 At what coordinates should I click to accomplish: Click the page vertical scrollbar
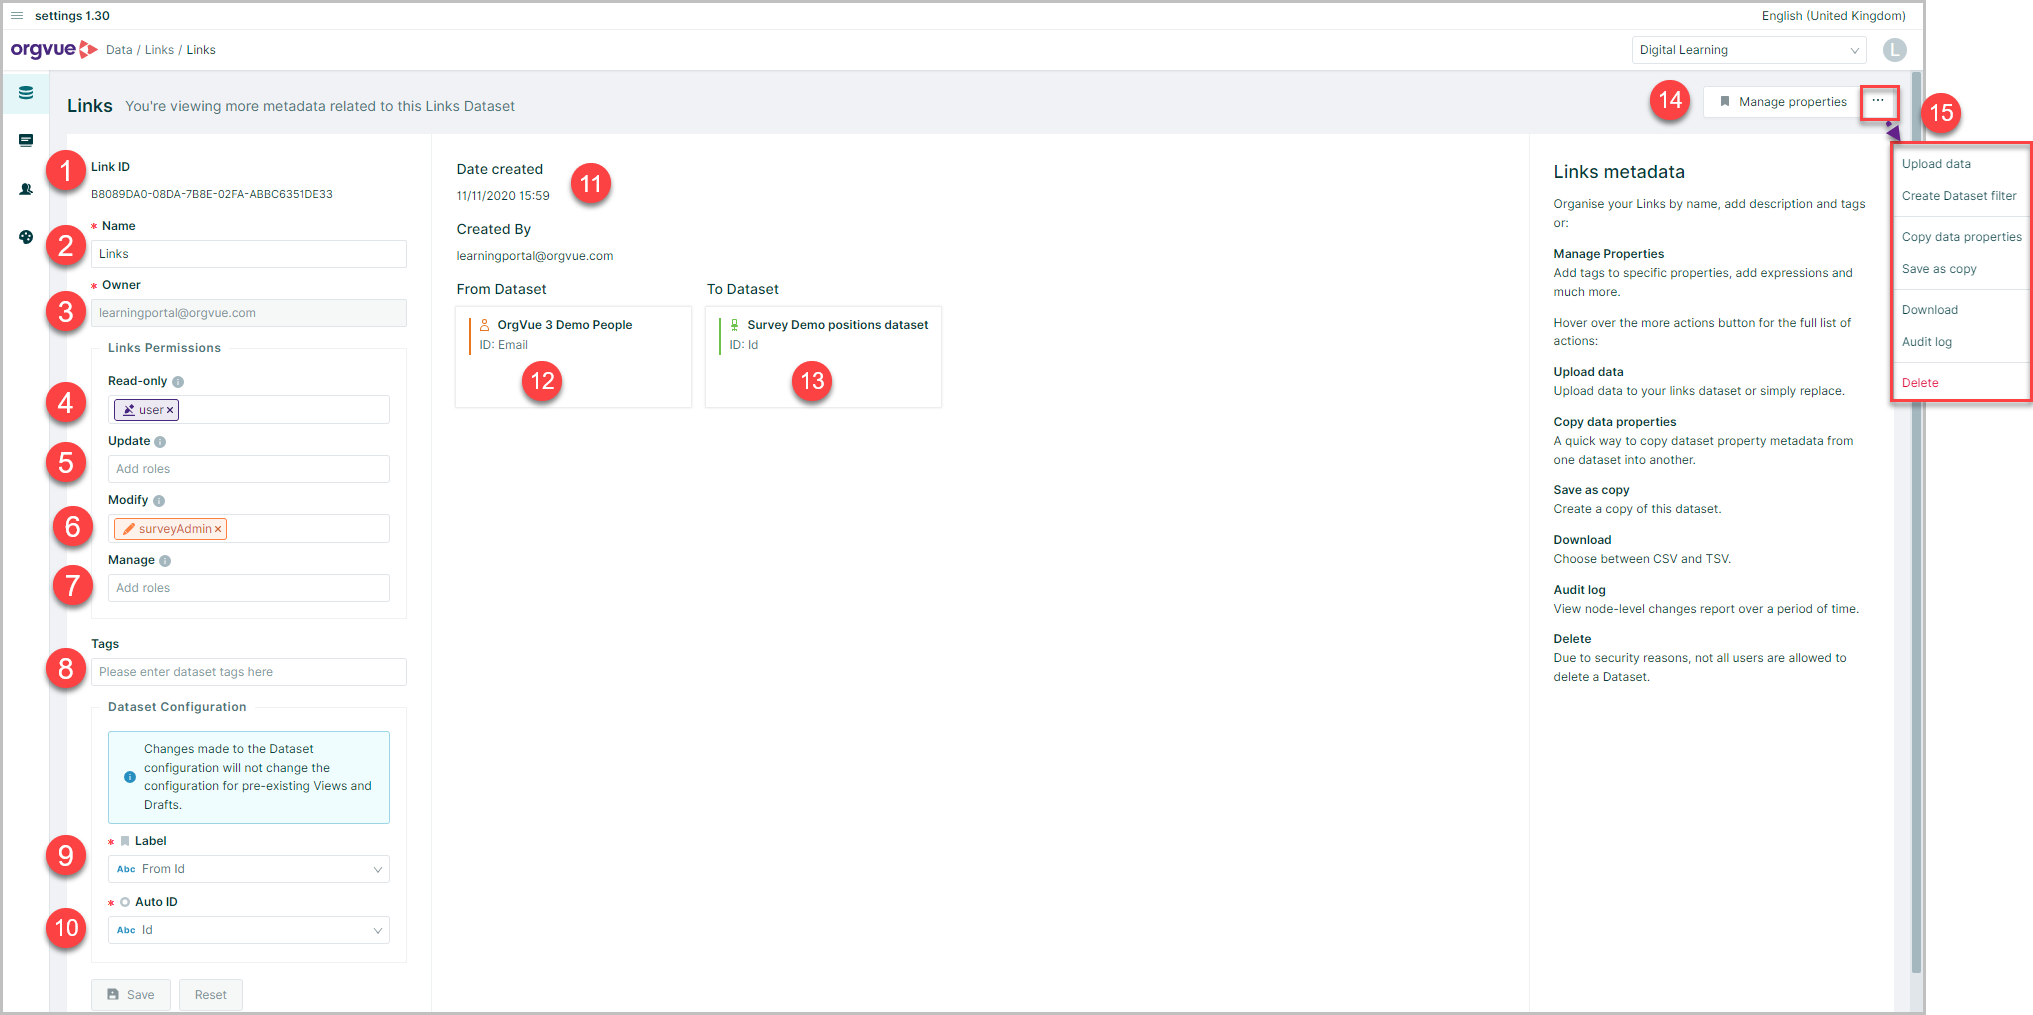[1916, 520]
